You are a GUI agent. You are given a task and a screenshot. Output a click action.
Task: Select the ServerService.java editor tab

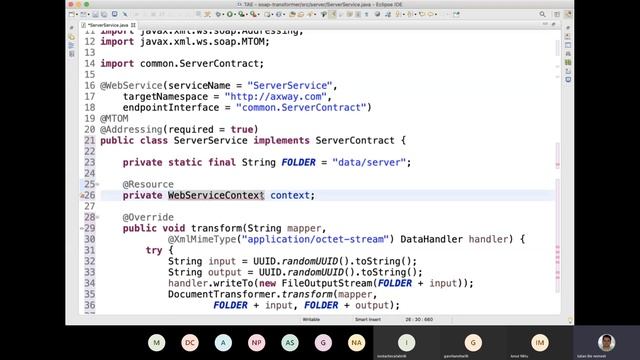coord(108,25)
